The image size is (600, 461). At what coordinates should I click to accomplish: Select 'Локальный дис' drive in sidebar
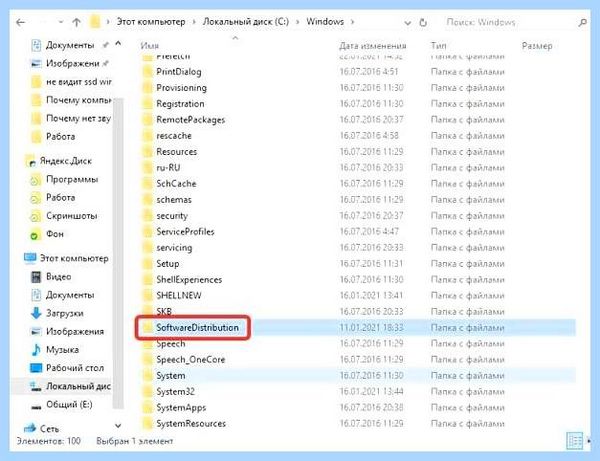(x=78, y=386)
